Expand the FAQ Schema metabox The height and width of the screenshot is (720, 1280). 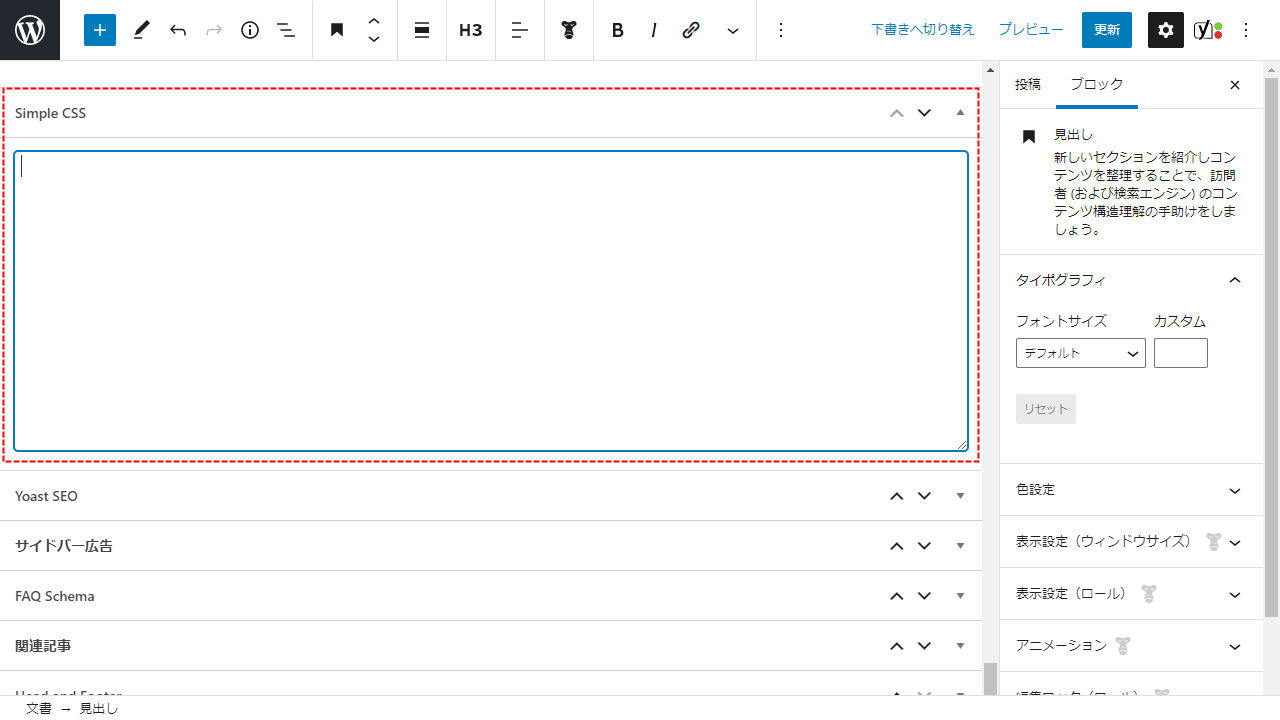click(x=960, y=596)
